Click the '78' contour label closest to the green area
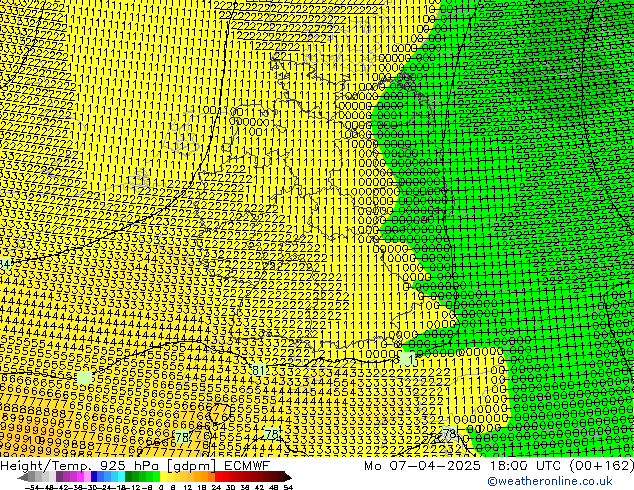The width and height of the screenshot is (634, 490). pos(450,434)
